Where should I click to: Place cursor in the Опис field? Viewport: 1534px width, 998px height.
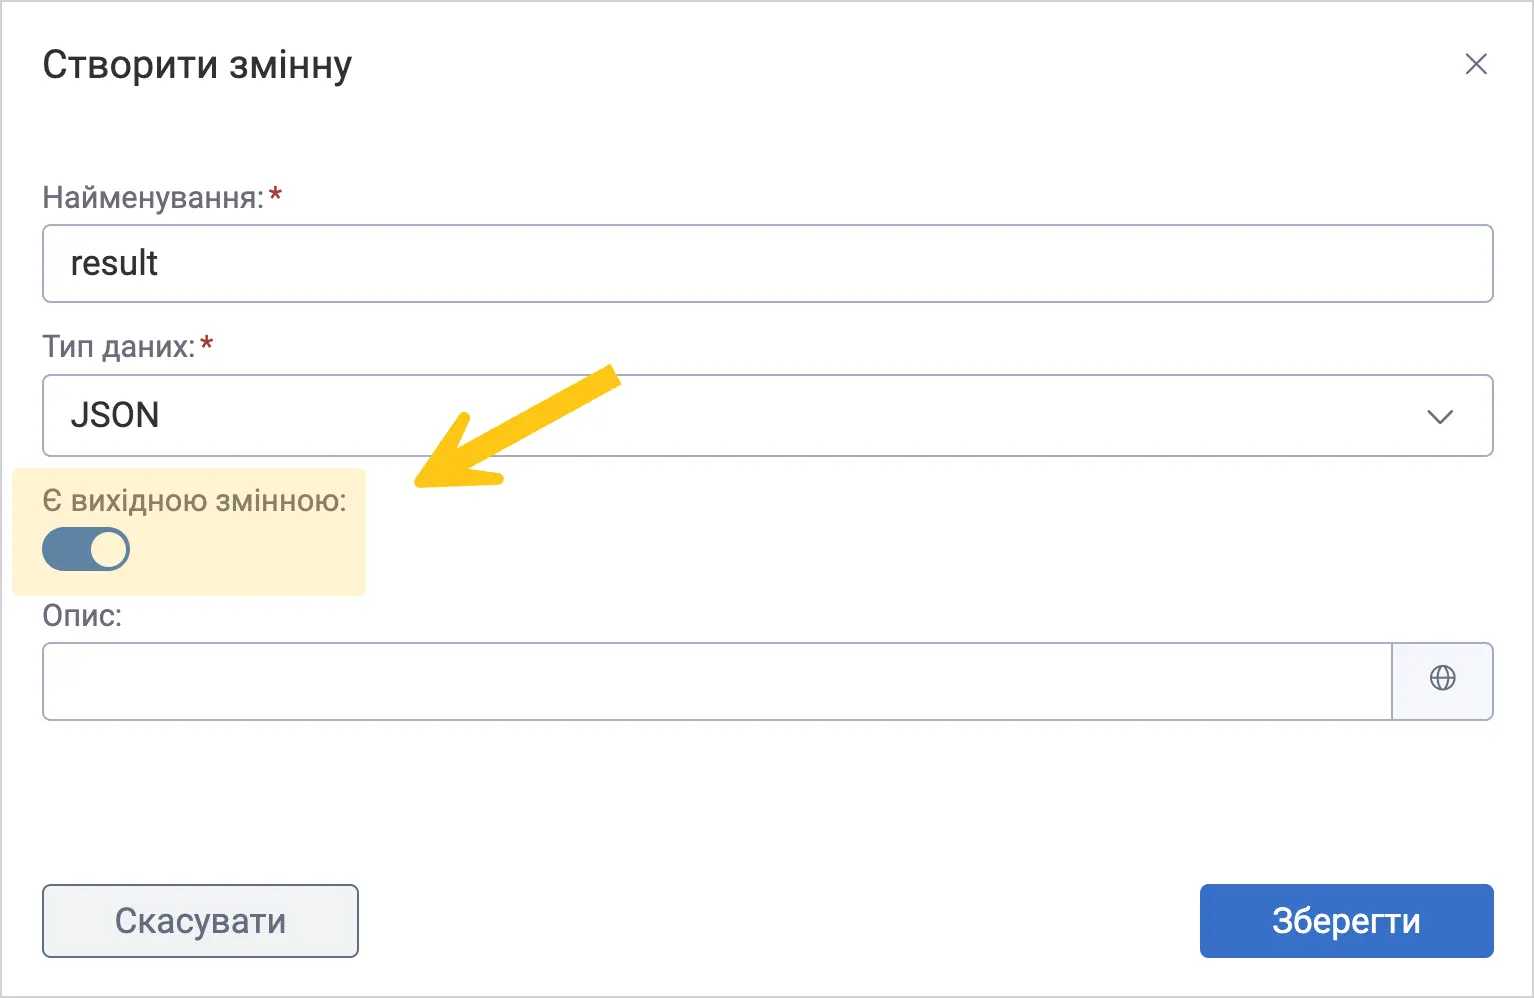point(717,681)
